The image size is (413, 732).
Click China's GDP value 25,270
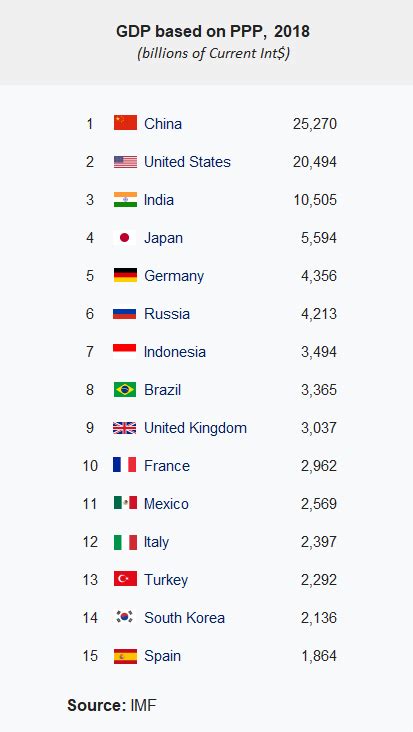click(x=315, y=124)
